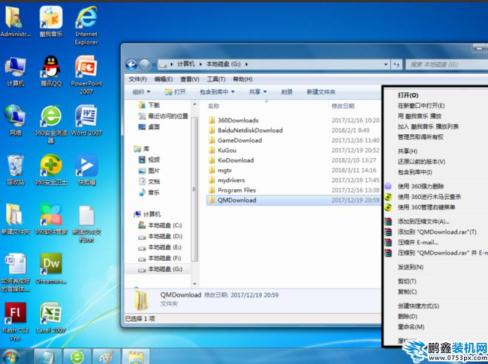The width and height of the screenshot is (488, 364).
Task: Click the Explorer back navigation arrow
Action: point(131,64)
